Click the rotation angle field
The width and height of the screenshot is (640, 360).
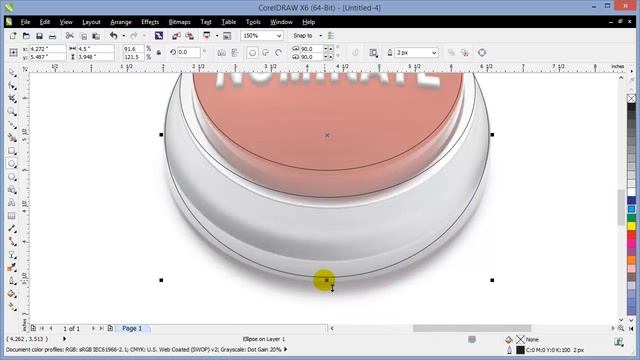coord(189,52)
